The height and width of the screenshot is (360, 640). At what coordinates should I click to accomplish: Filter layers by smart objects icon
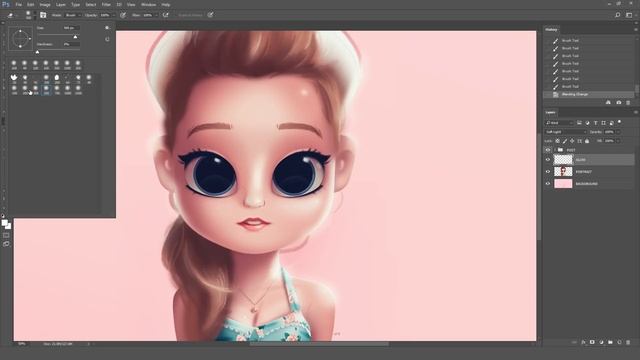click(x=611, y=122)
